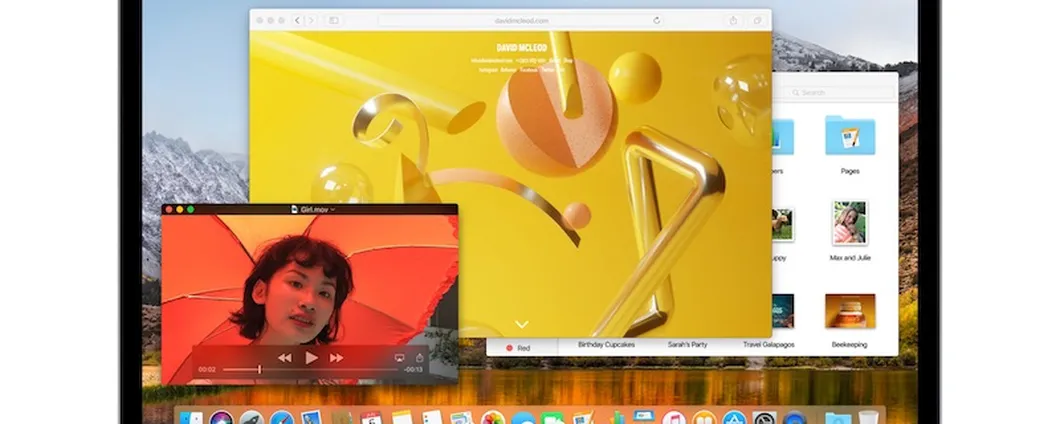The image size is (1060, 424).
Task: Go back in the Safari window
Action: tap(297, 20)
